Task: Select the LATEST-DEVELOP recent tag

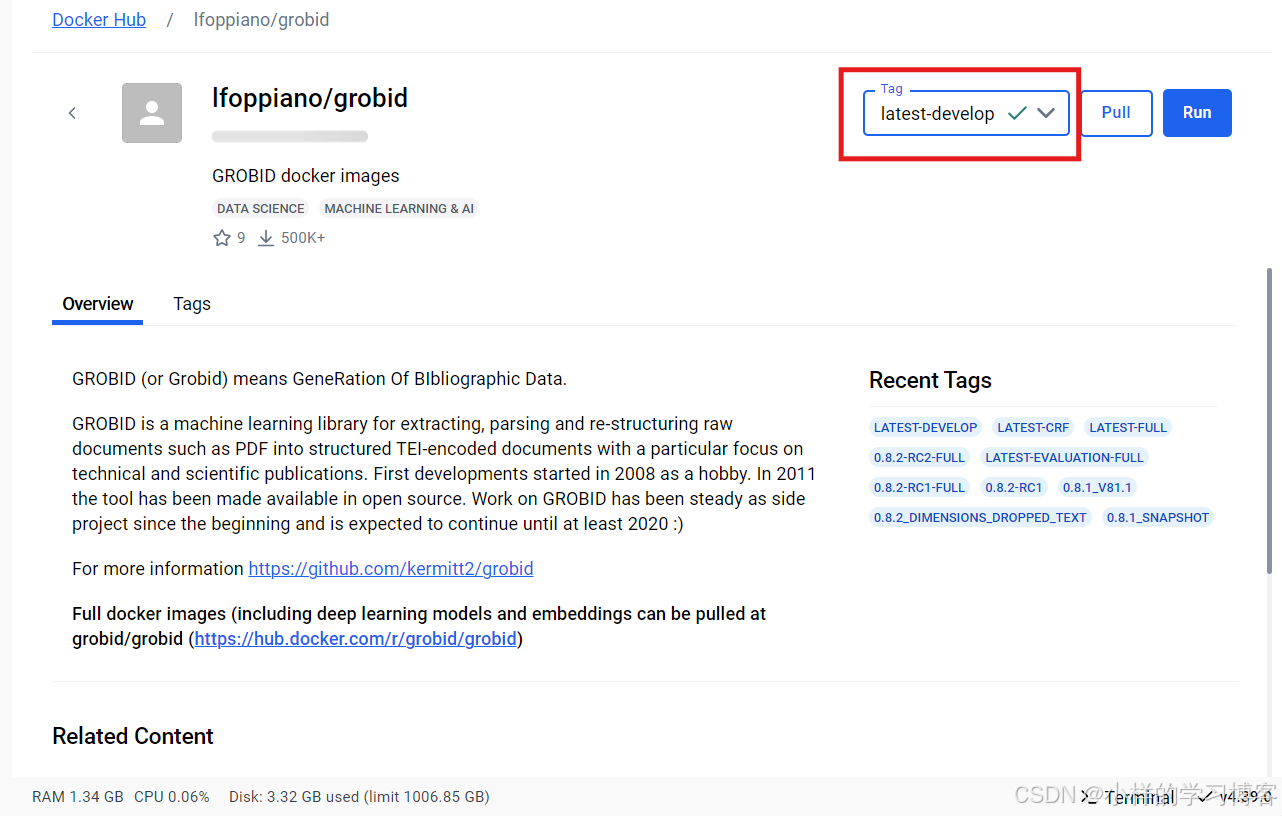Action: (x=925, y=427)
